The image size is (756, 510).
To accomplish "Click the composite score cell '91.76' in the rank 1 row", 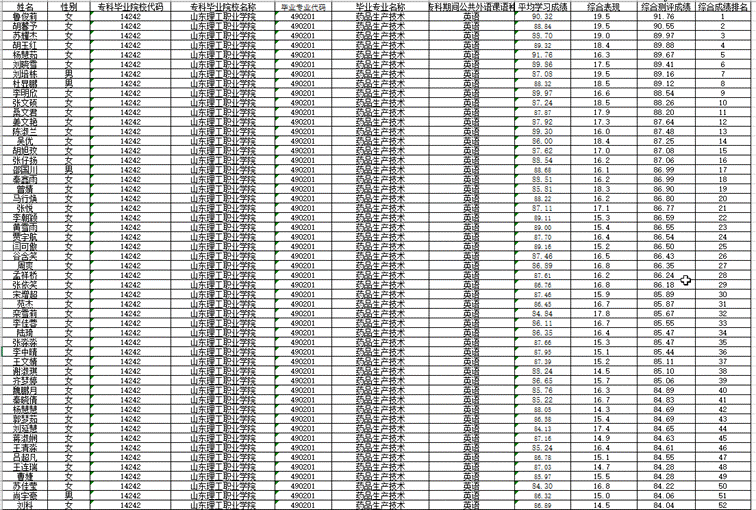I will [x=666, y=16].
